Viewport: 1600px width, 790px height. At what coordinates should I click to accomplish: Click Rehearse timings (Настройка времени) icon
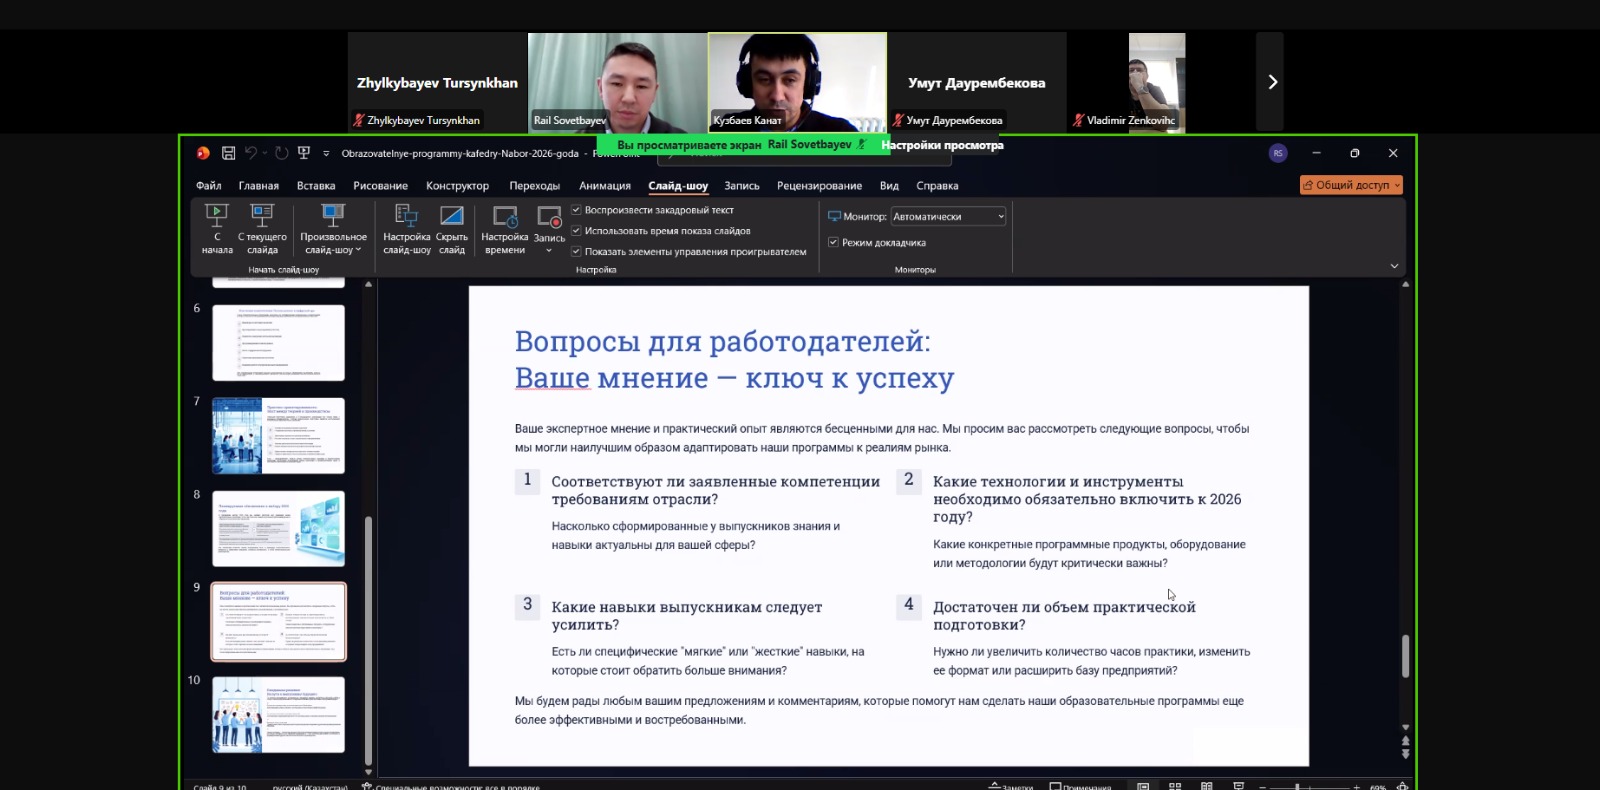[505, 216]
